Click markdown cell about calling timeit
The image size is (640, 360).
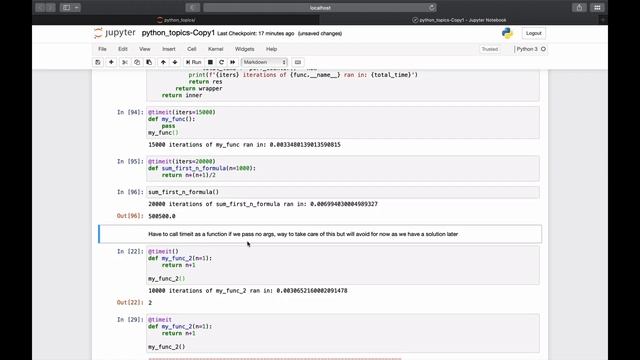(x=320, y=234)
